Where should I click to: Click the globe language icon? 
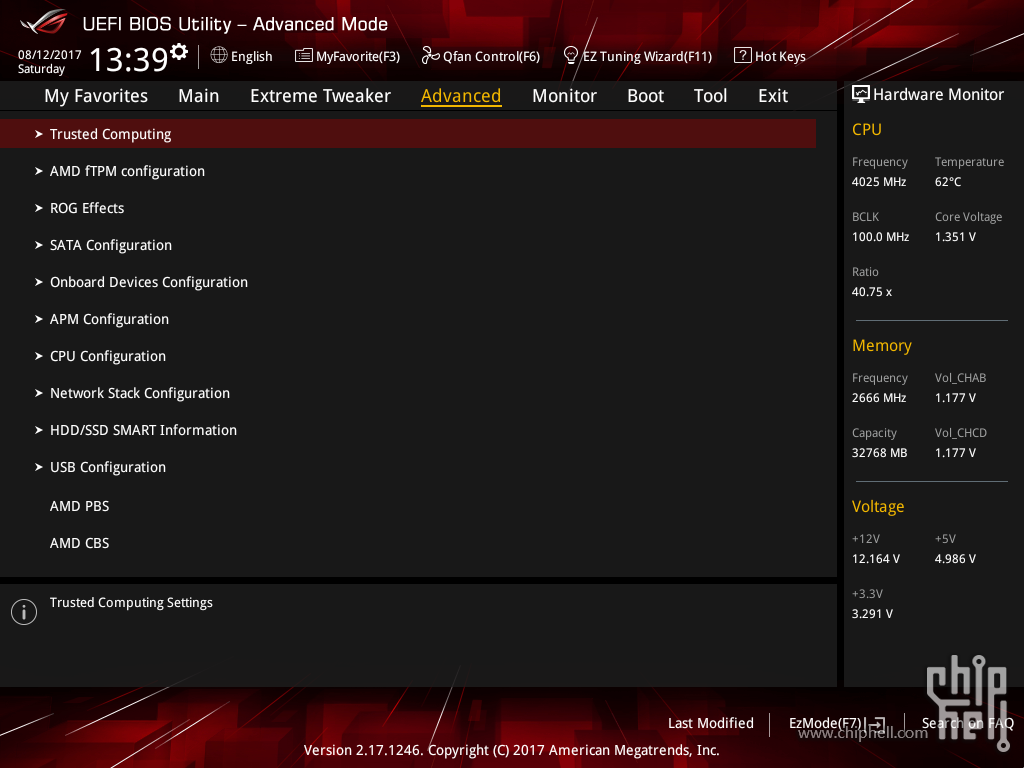click(x=219, y=56)
